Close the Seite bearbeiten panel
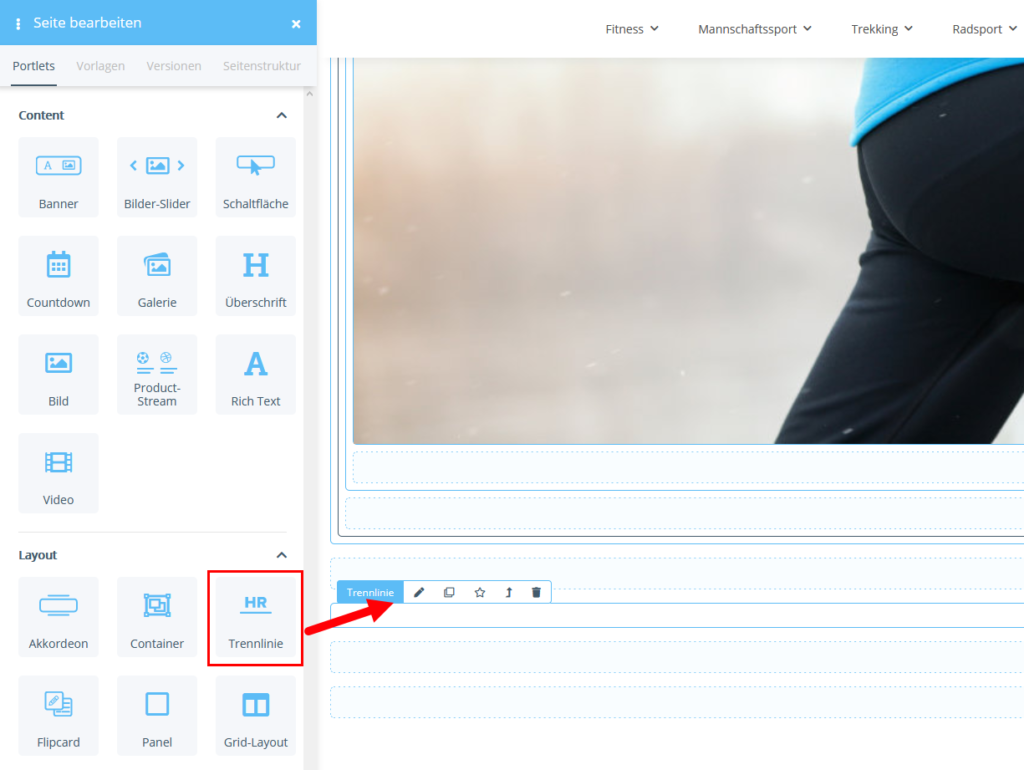Screen dimensions: 1024x770 (x=296, y=23)
